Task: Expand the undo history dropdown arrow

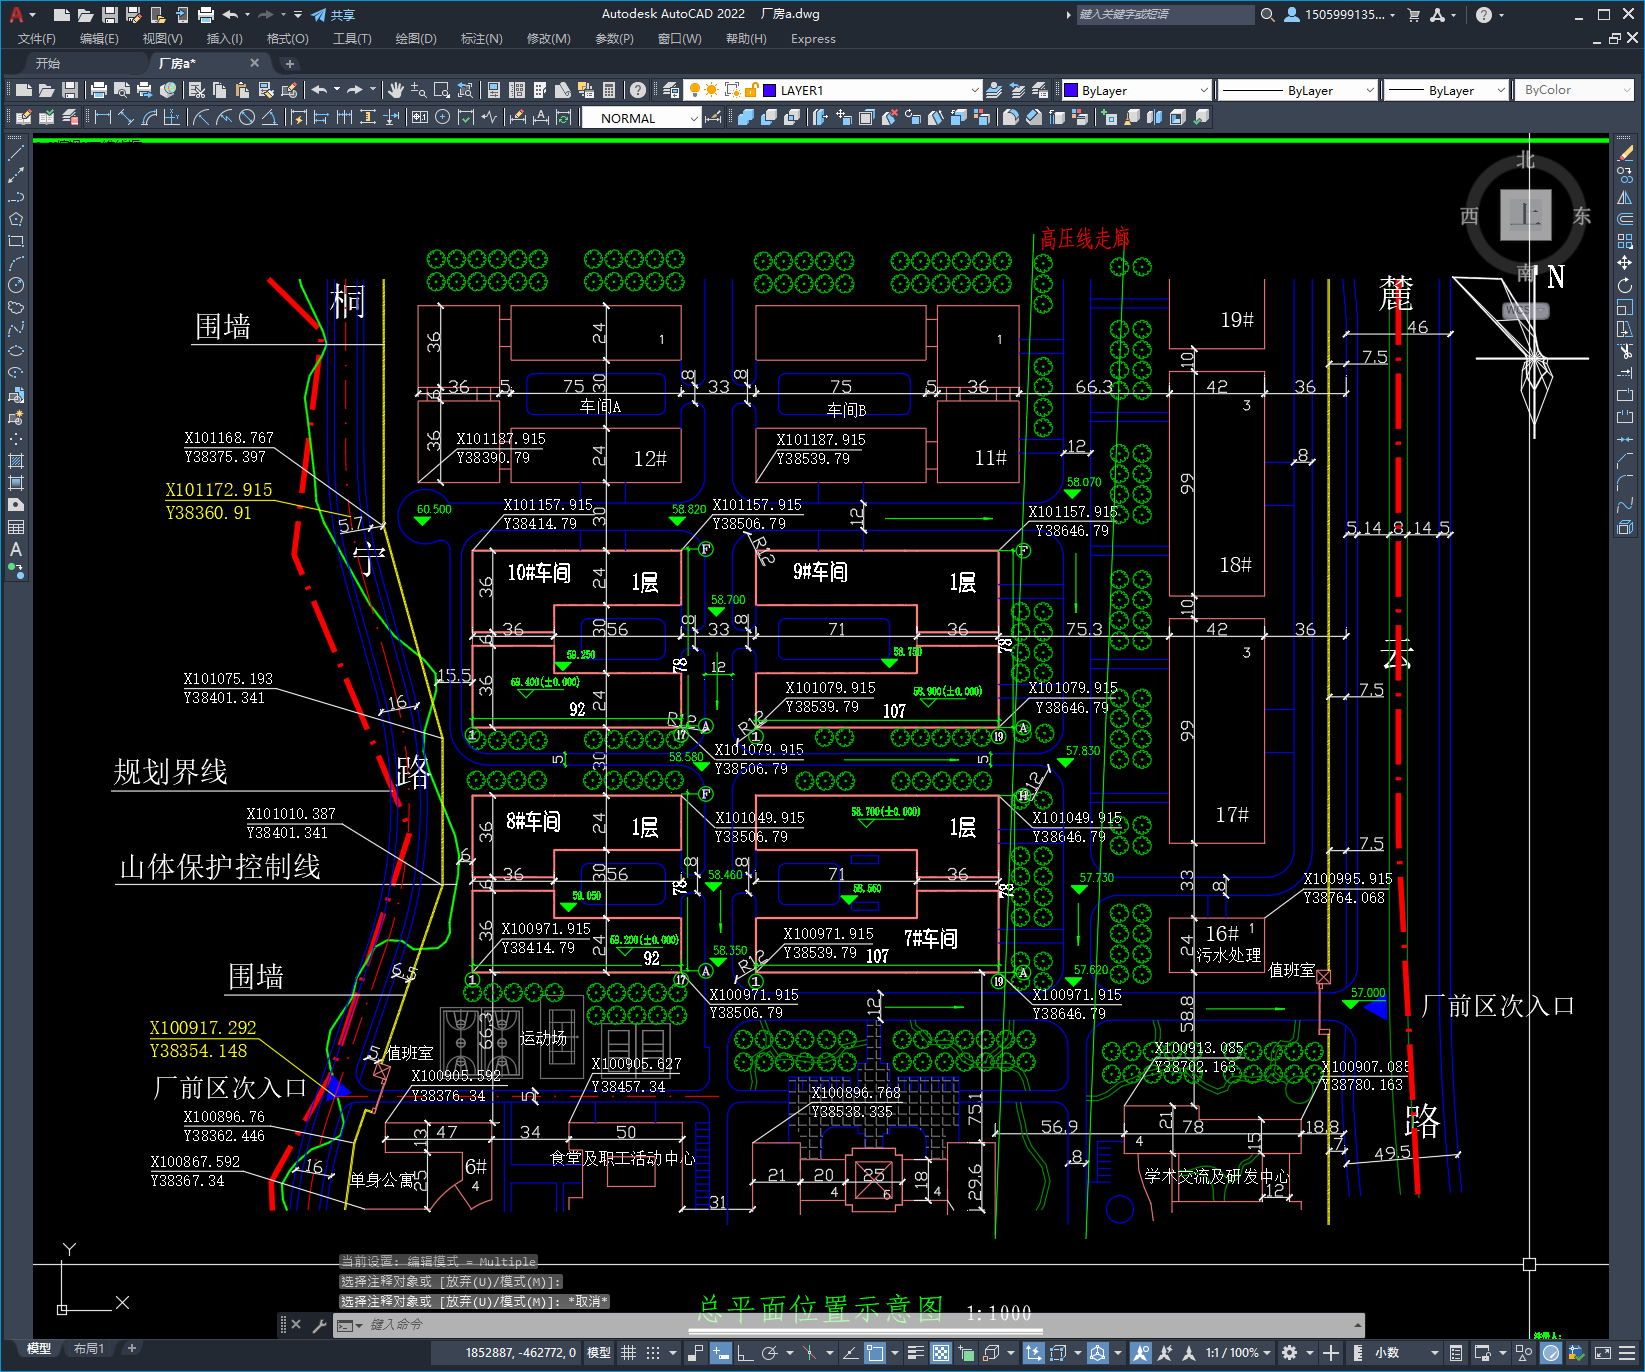Action: coord(337,90)
